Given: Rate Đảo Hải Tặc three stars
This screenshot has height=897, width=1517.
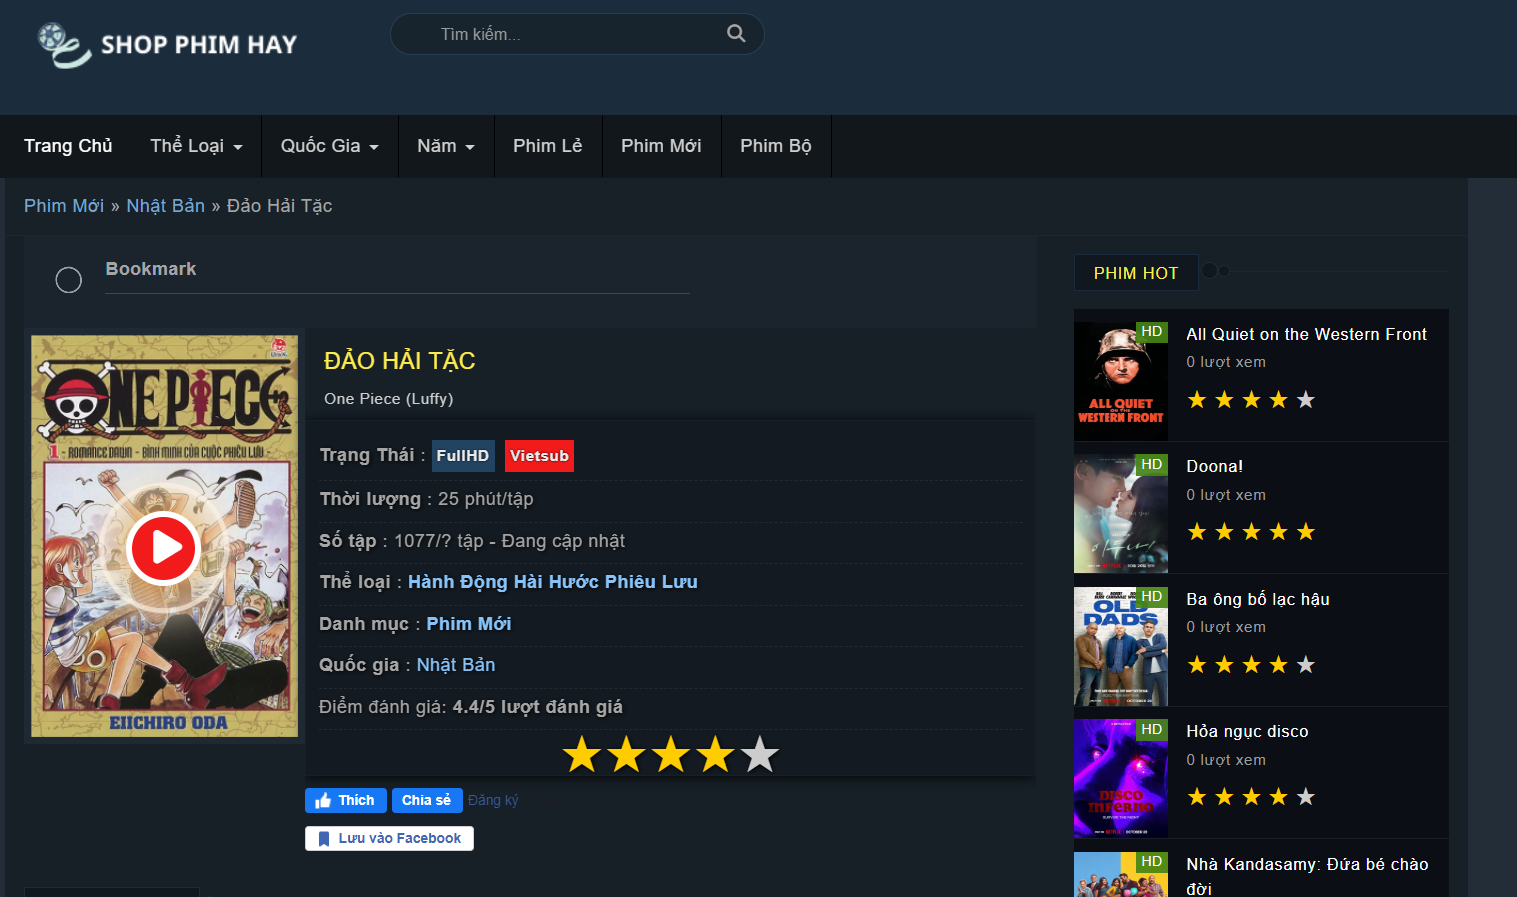Looking at the screenshot, I should click(x=671, y=755).
